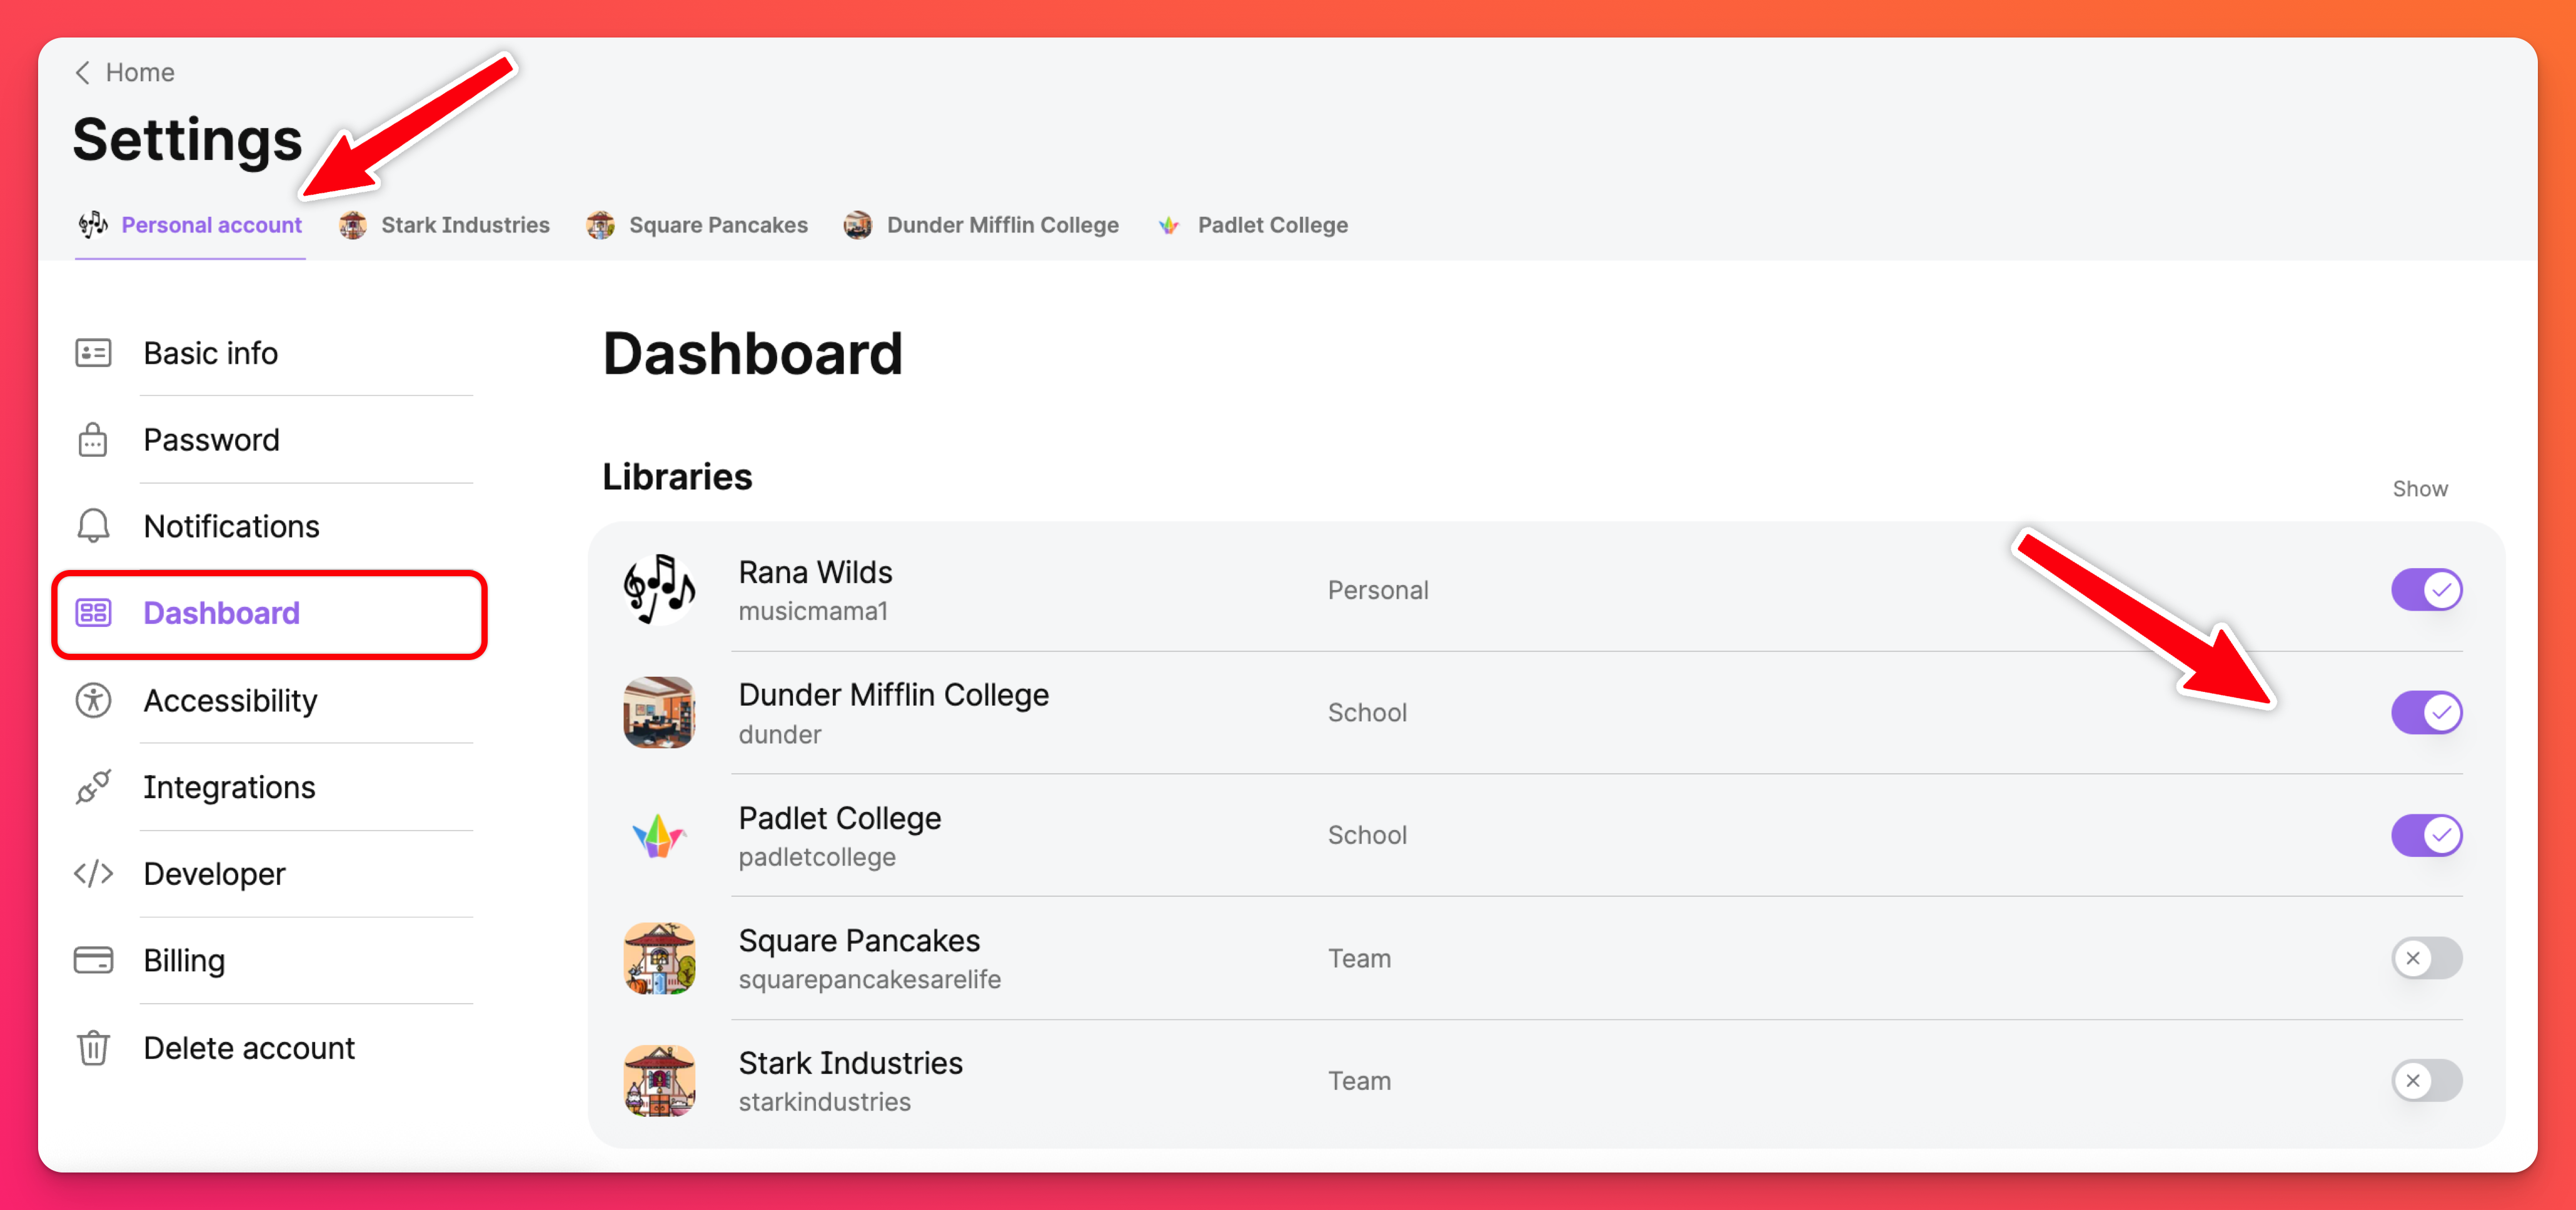Image resolution: width=2576 pixels, height=1210 pixels.
Task: Turn off Dunder Mifflin College library toggle
Action: pyautogui.click(x=2425, y=713)
